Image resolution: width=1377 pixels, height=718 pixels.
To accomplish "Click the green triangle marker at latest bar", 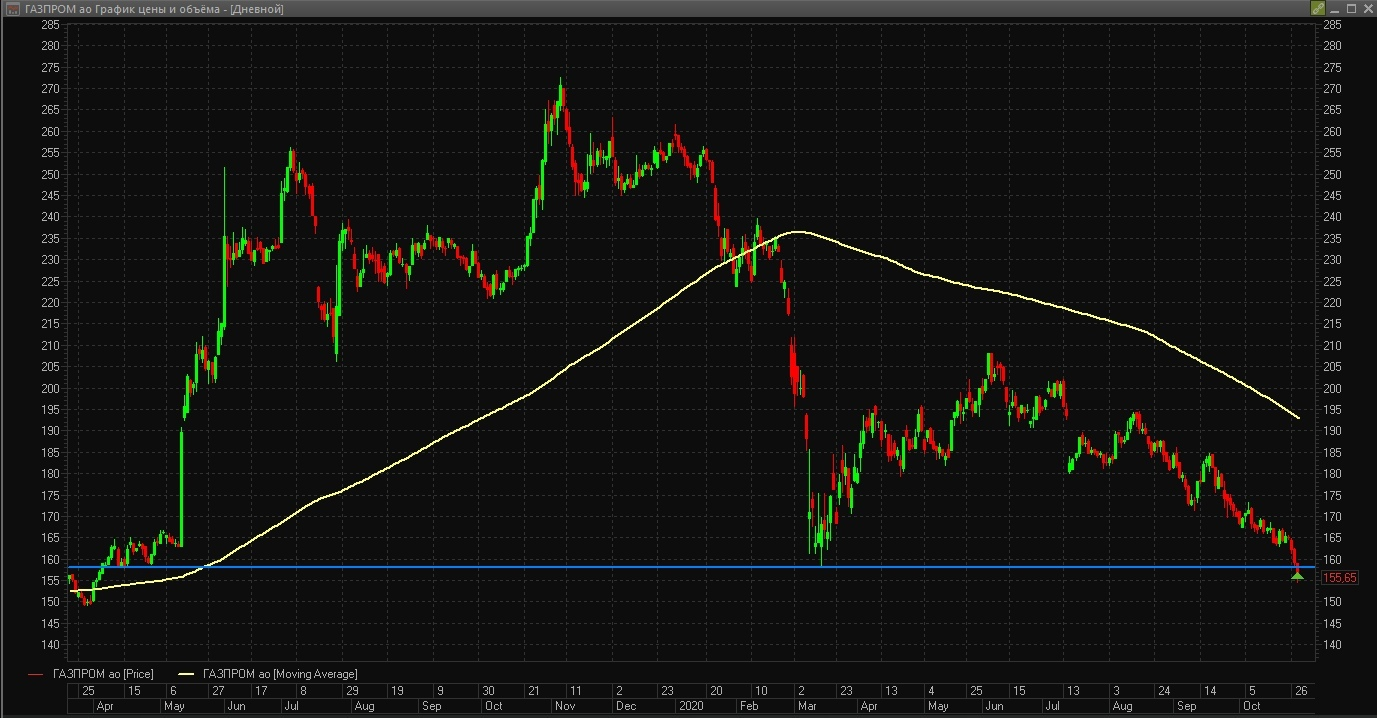I will click(x=1297, y=575).
